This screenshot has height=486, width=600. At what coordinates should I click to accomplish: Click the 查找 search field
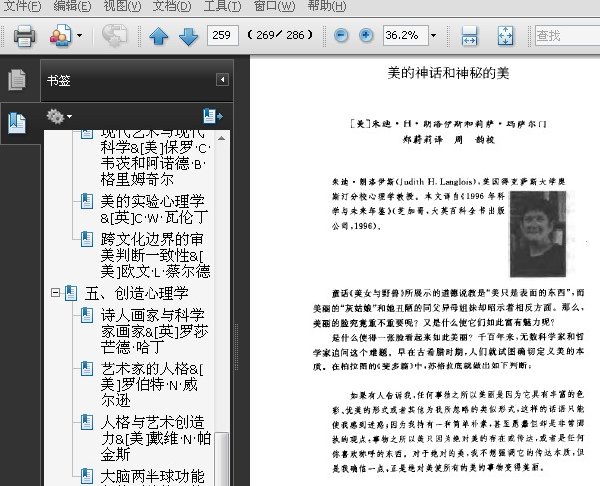click(x=567, y=36)
